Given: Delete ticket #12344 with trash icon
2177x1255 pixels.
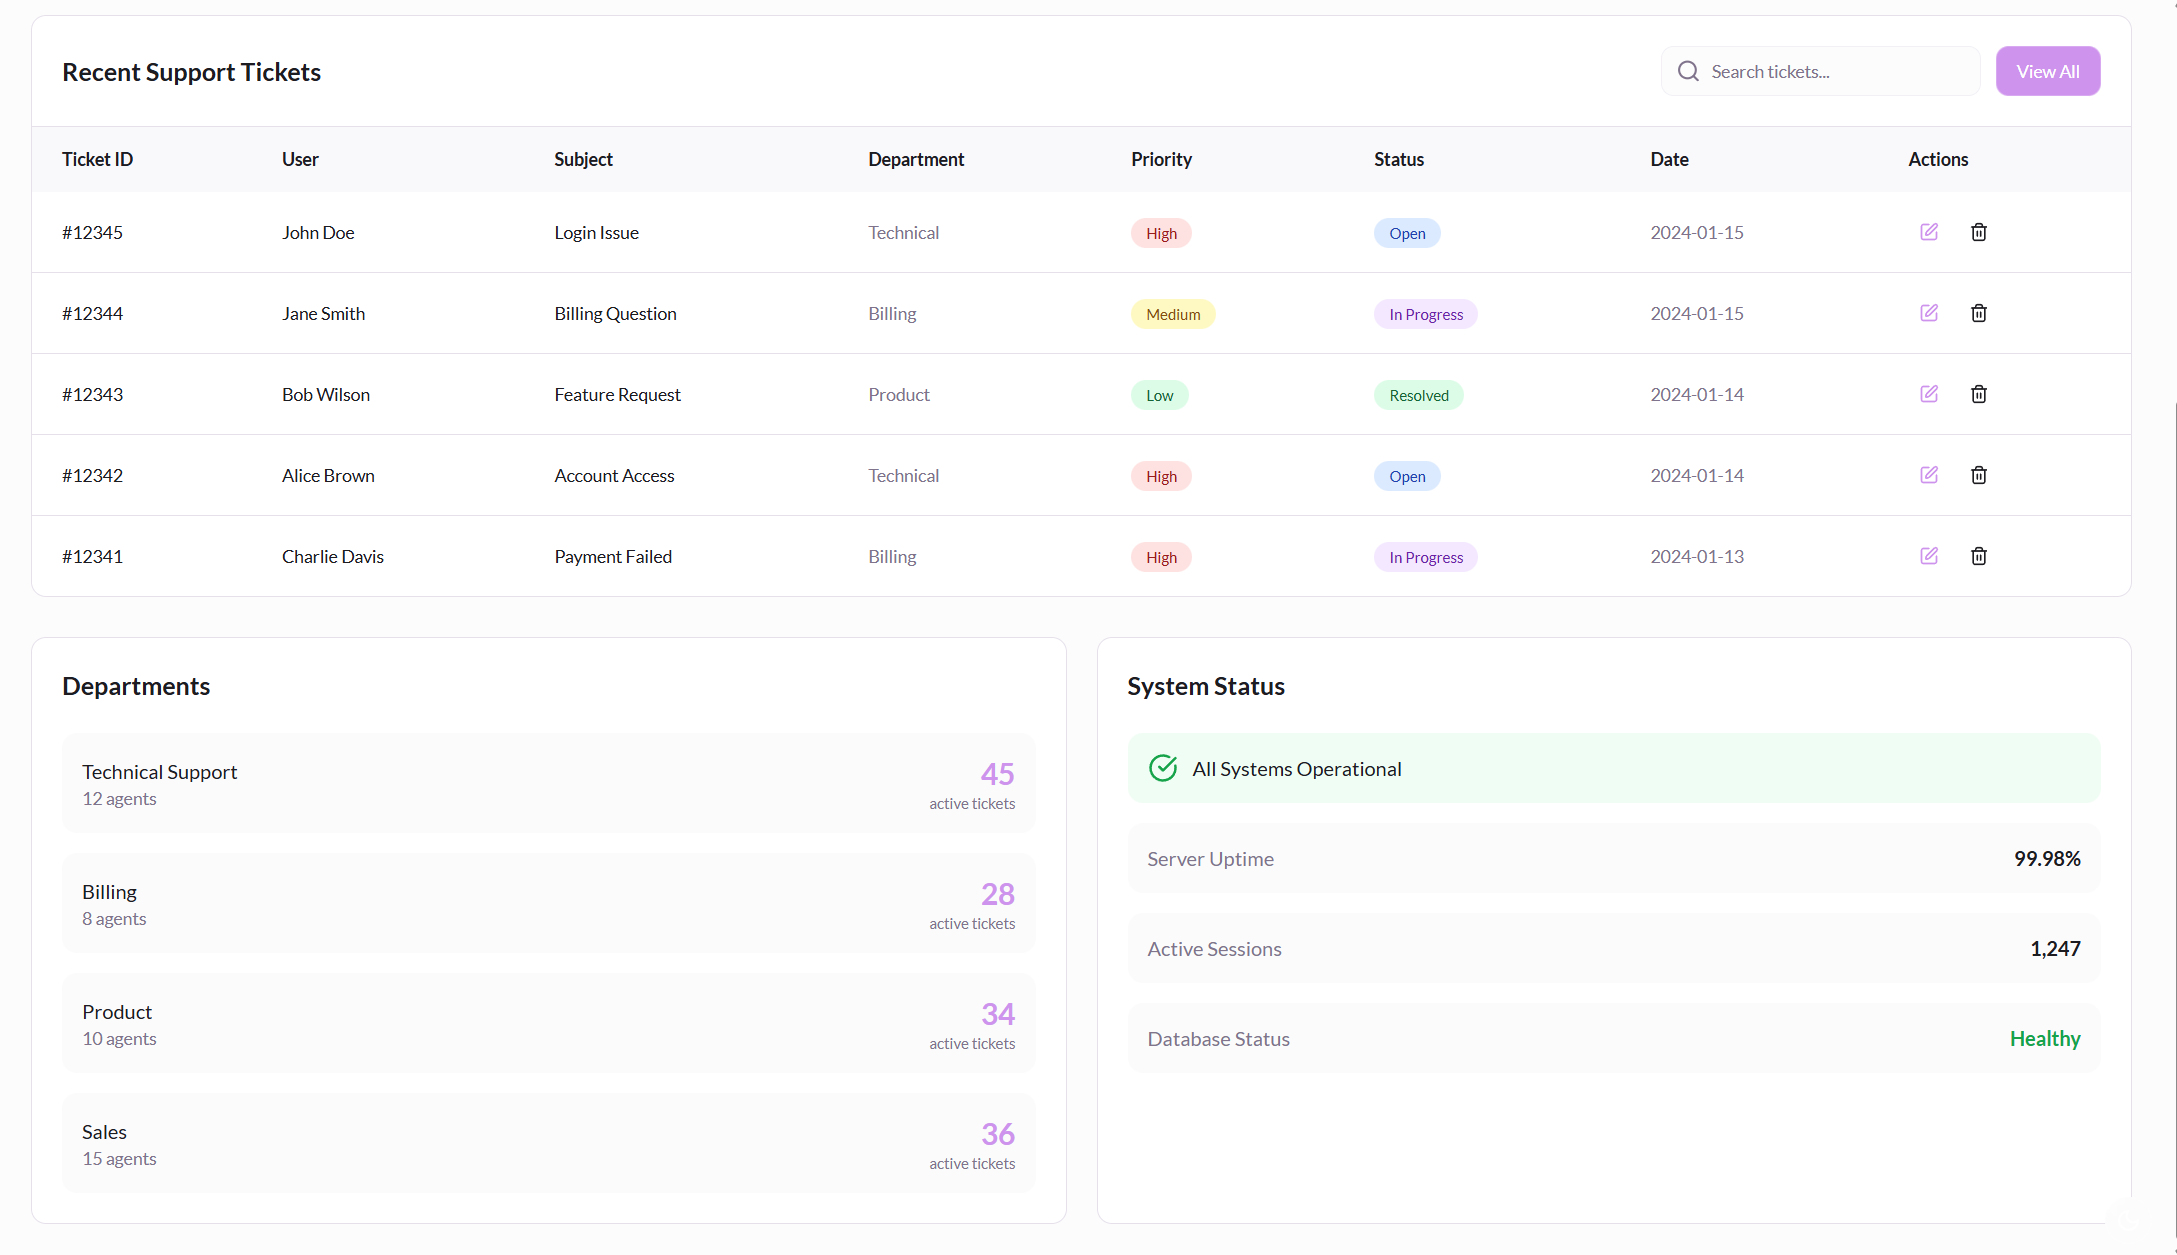Looking at the screenshot, I should (x=1978, y=313).
